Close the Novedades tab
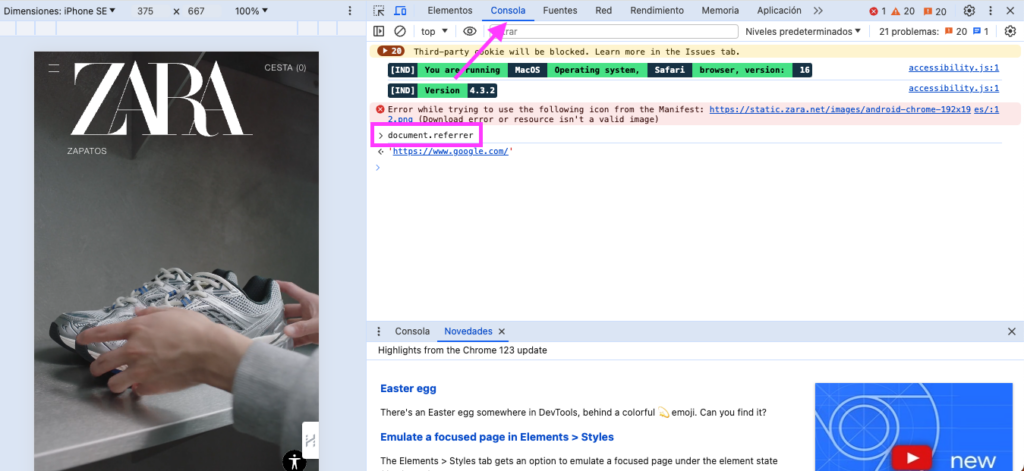The image size is (1024, 471). coord(502,331)
